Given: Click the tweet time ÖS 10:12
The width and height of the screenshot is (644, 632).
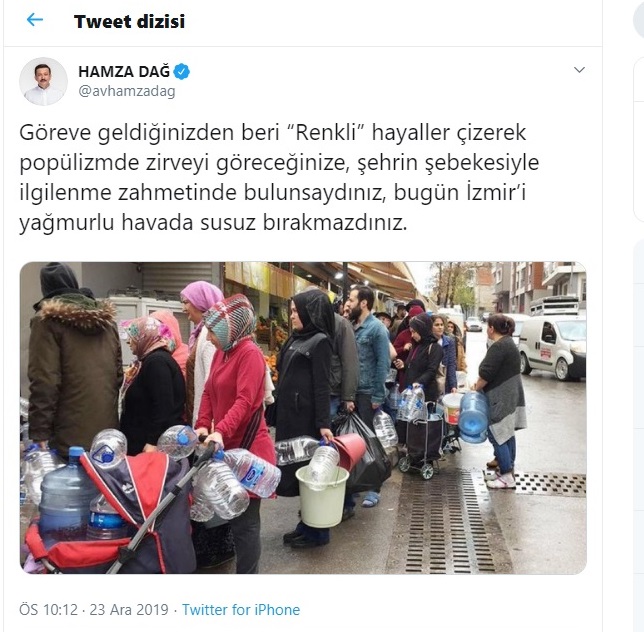Looking at the screenshot, I should [48, 609].
